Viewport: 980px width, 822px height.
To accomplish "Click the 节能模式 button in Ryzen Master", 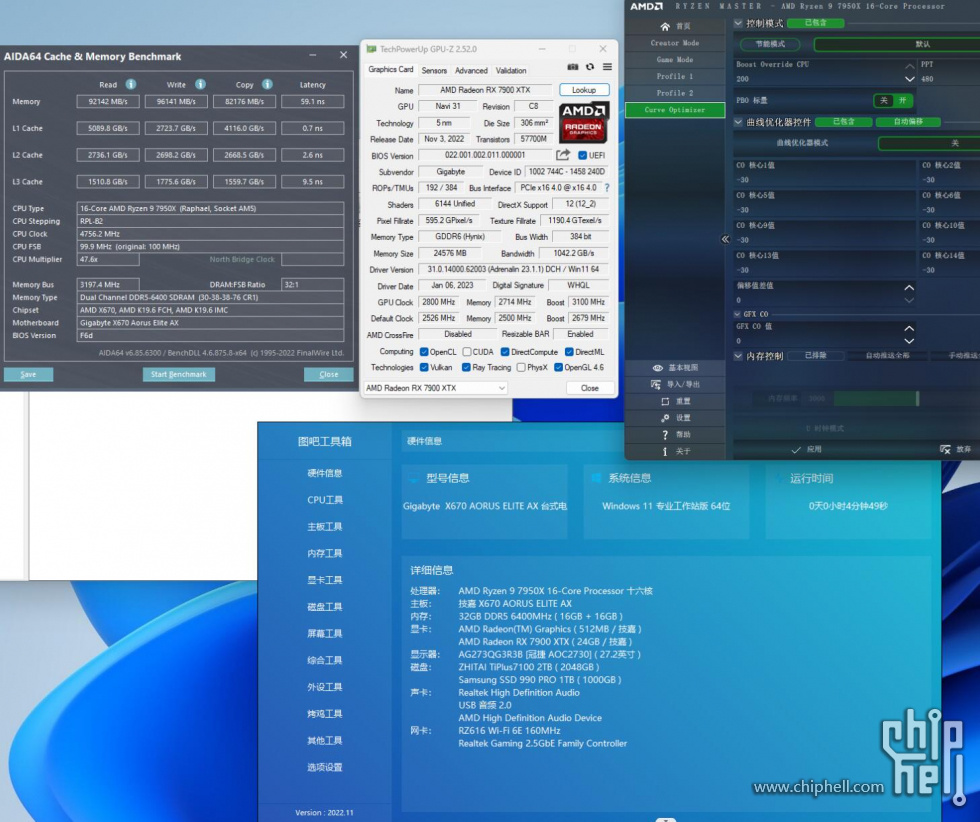I will [770, 44].
